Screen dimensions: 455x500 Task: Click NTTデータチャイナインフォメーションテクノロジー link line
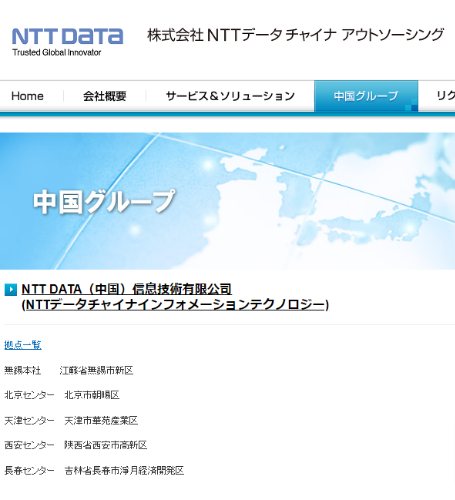pos(175,305)
